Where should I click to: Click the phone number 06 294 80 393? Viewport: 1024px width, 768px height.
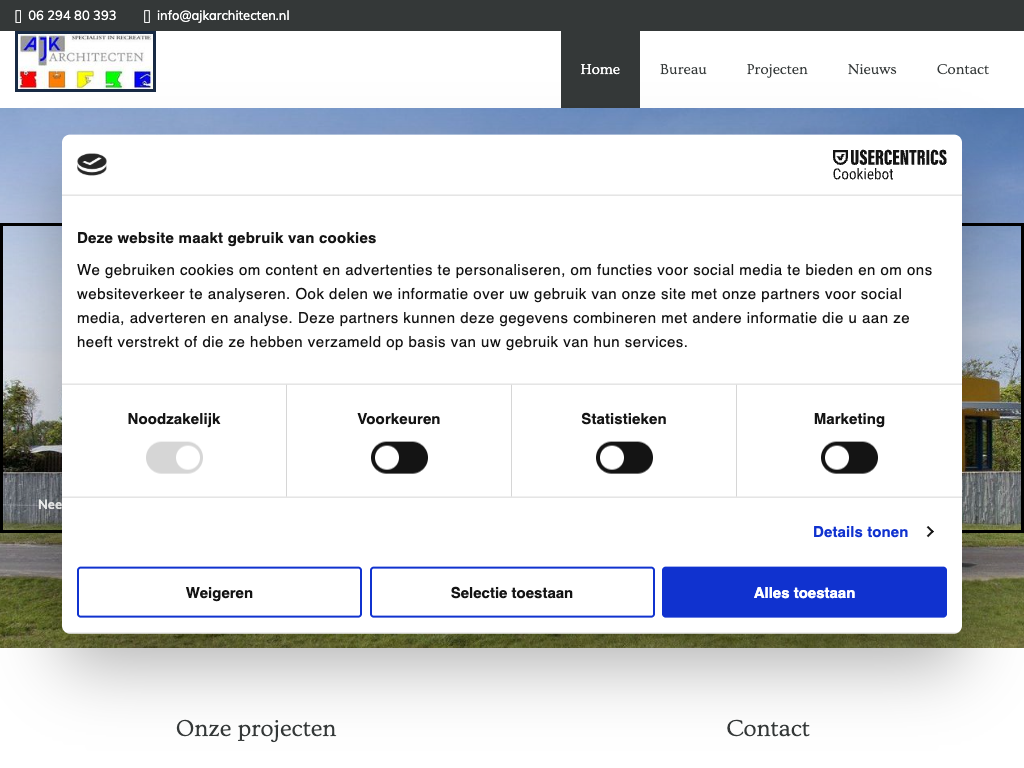(x=72, y=16)
